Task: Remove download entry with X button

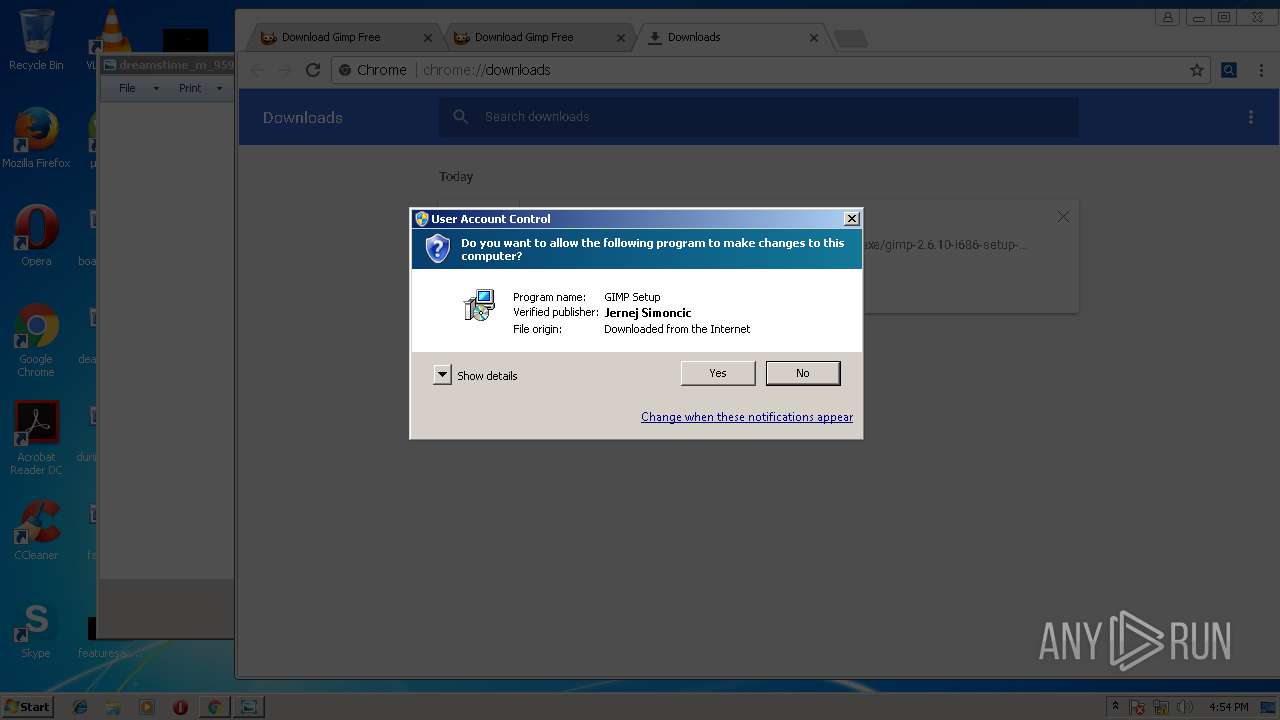Action: click(1063, 216)
